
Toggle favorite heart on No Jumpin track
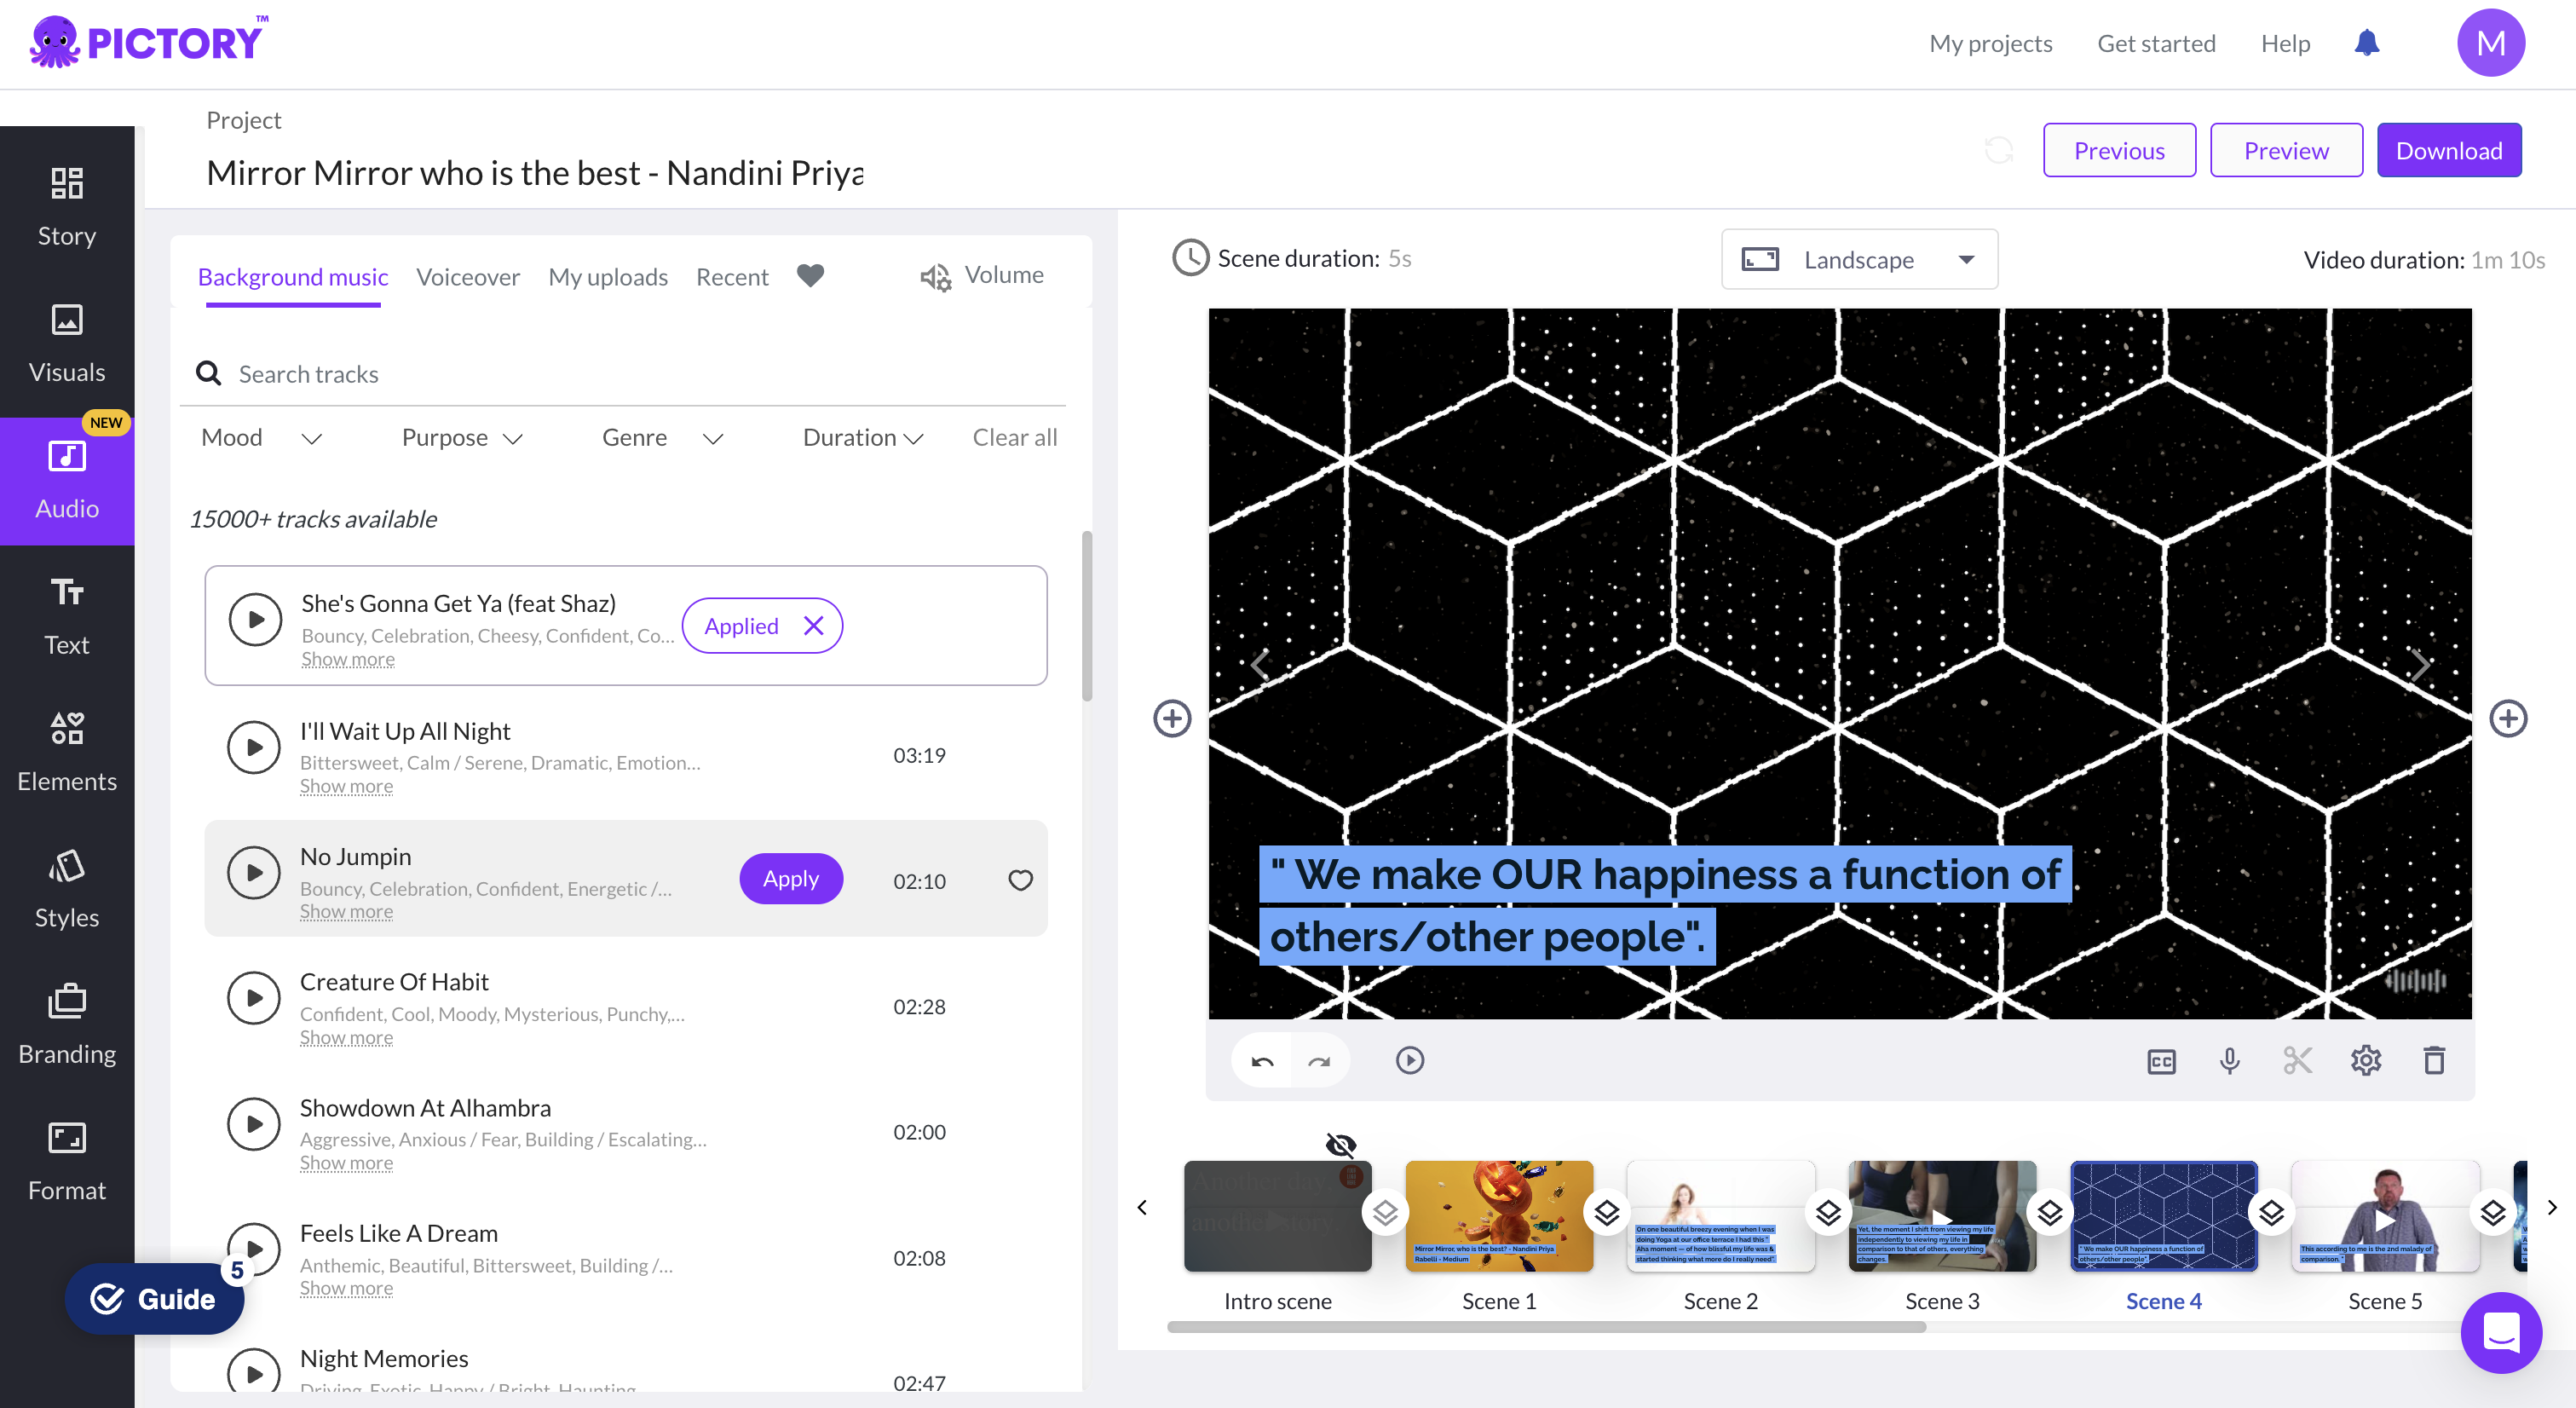1020,880
